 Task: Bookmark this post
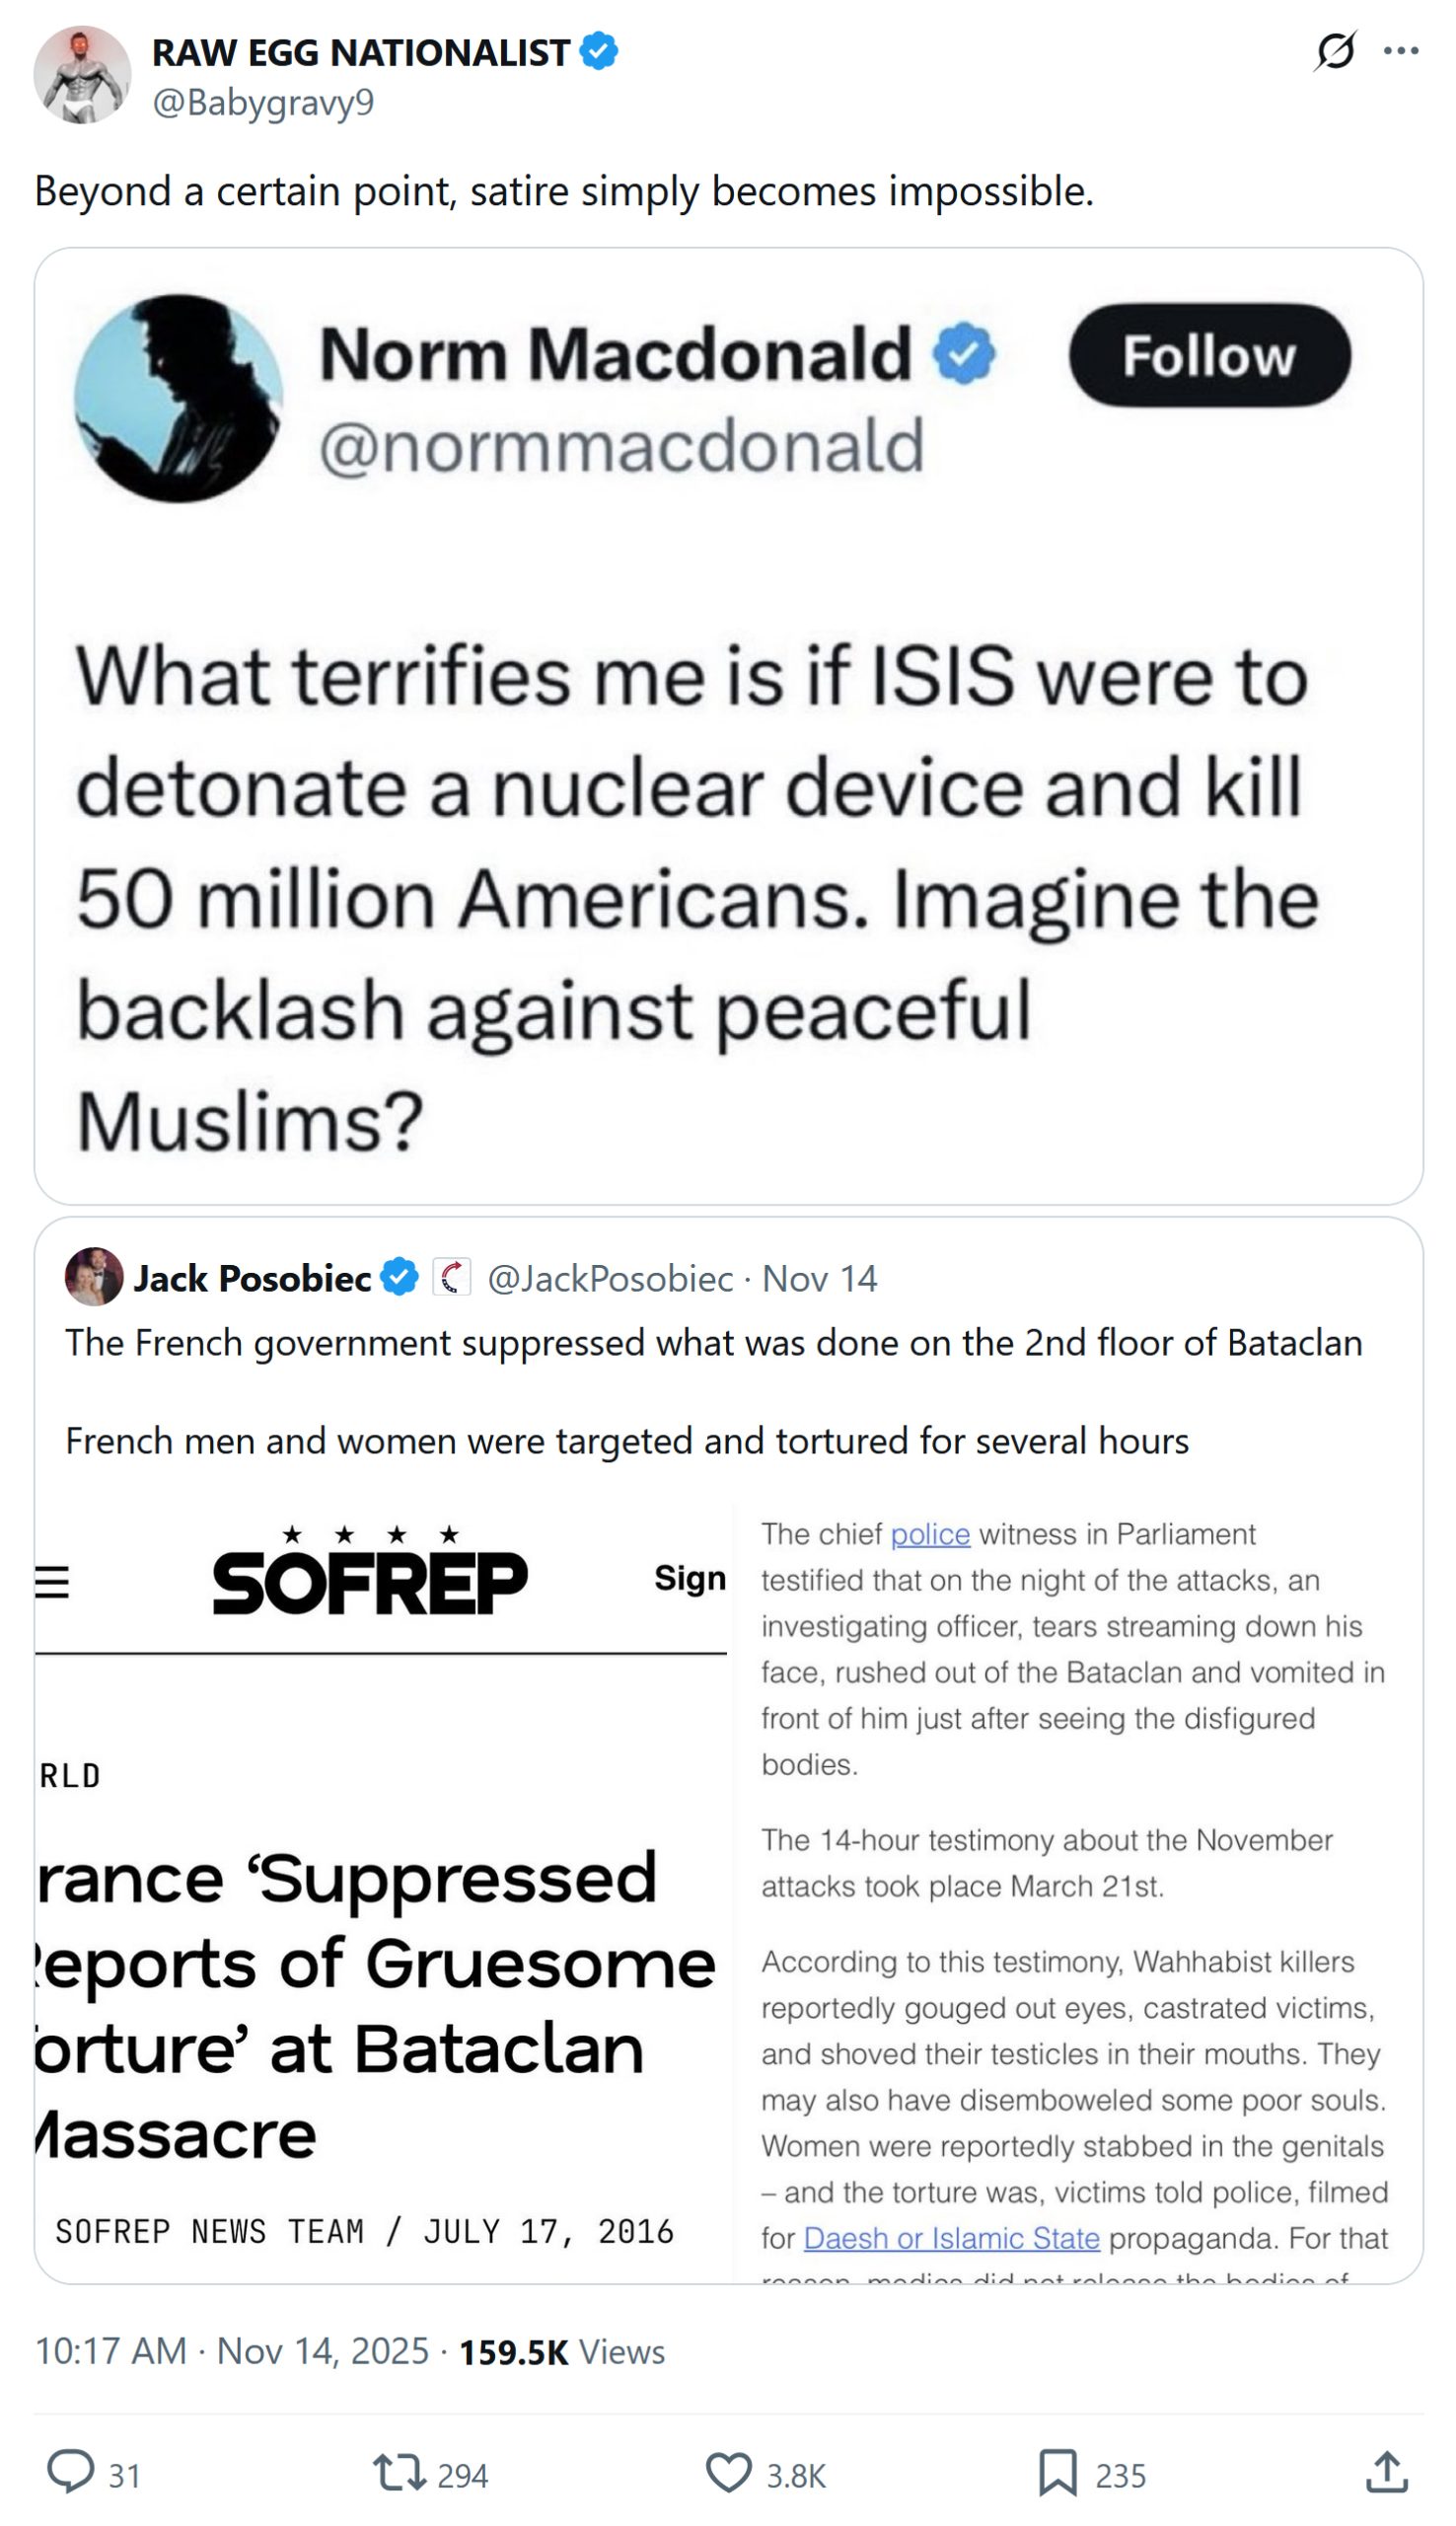[1057, 2472]
